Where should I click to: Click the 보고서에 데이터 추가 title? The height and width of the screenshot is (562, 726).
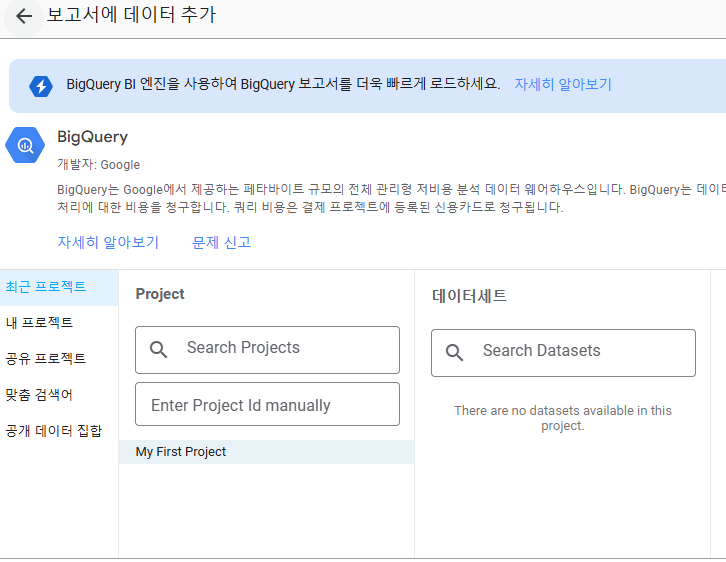point(131,15)
